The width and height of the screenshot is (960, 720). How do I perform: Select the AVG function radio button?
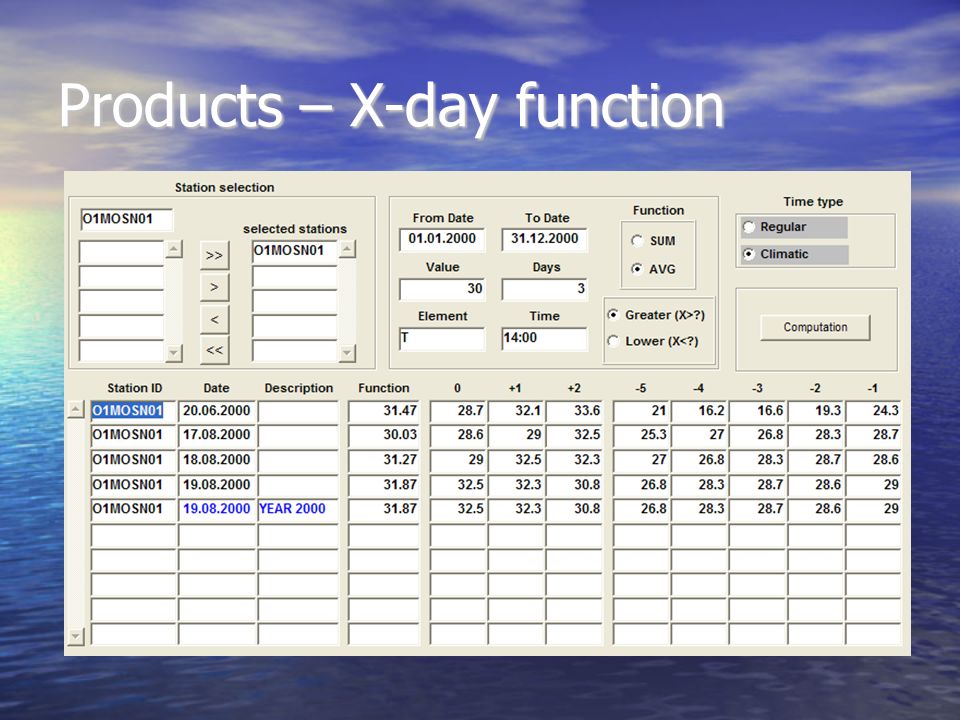coord(637,269)
